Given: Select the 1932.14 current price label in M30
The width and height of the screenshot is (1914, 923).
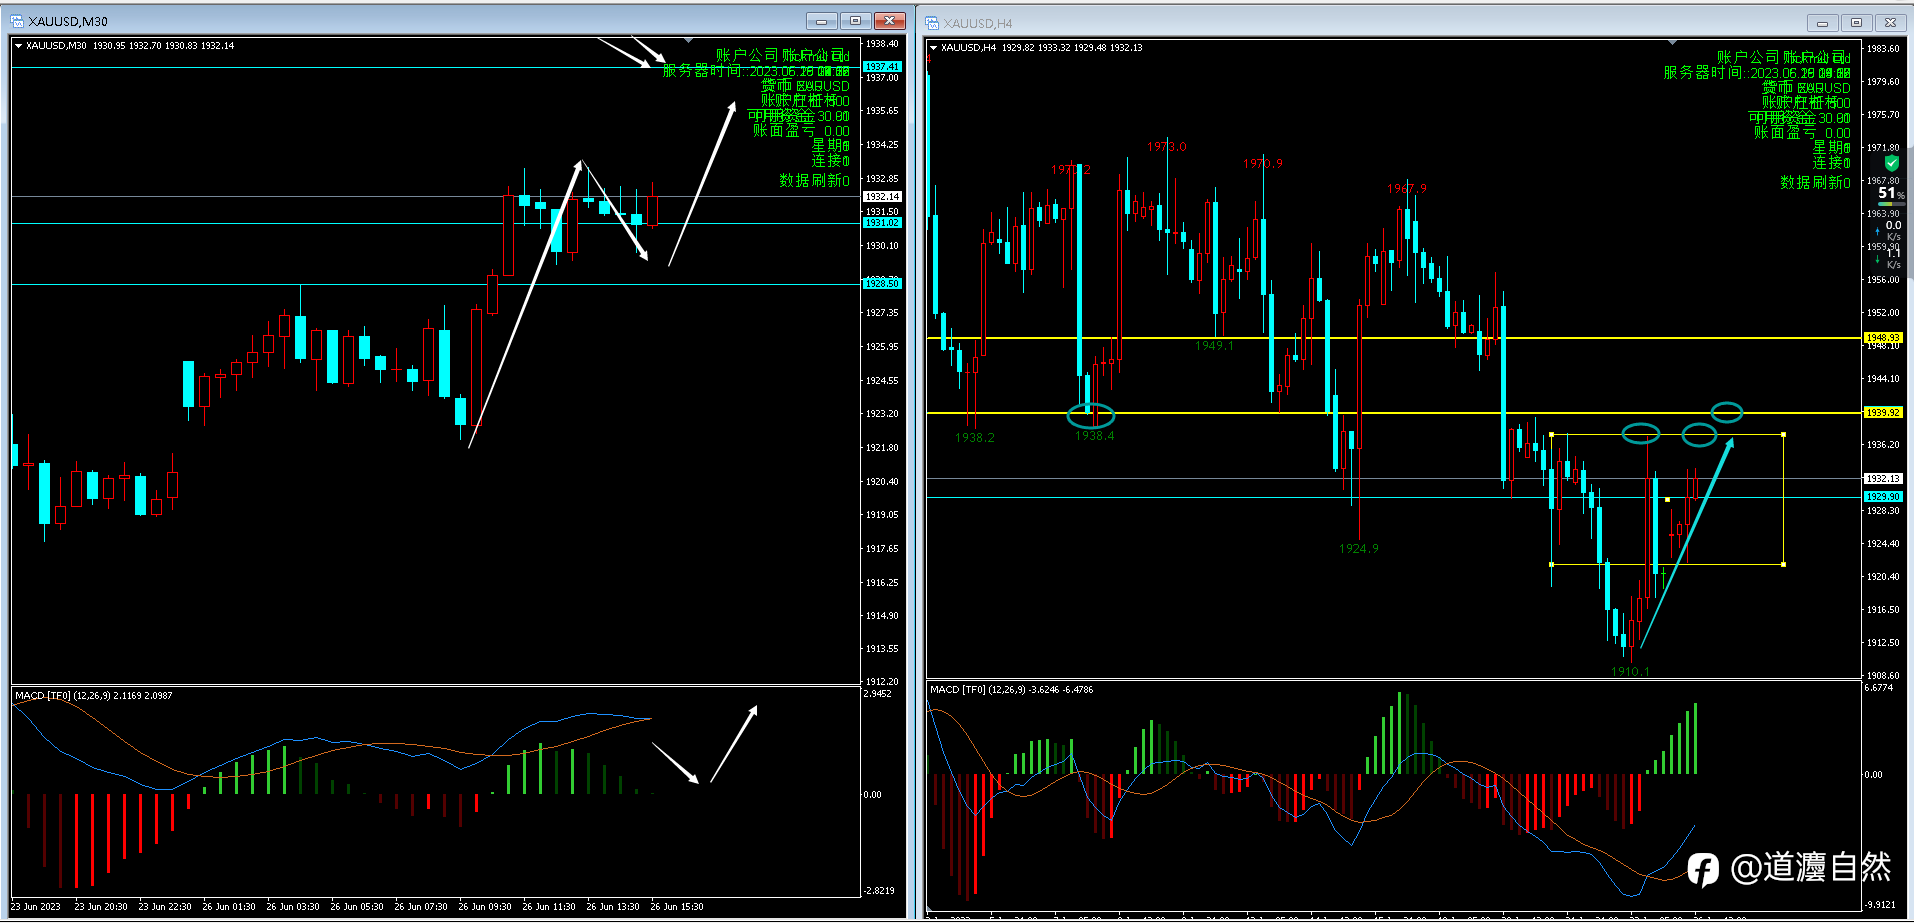Looking at the screenshot, I should [x=882, y=197].
